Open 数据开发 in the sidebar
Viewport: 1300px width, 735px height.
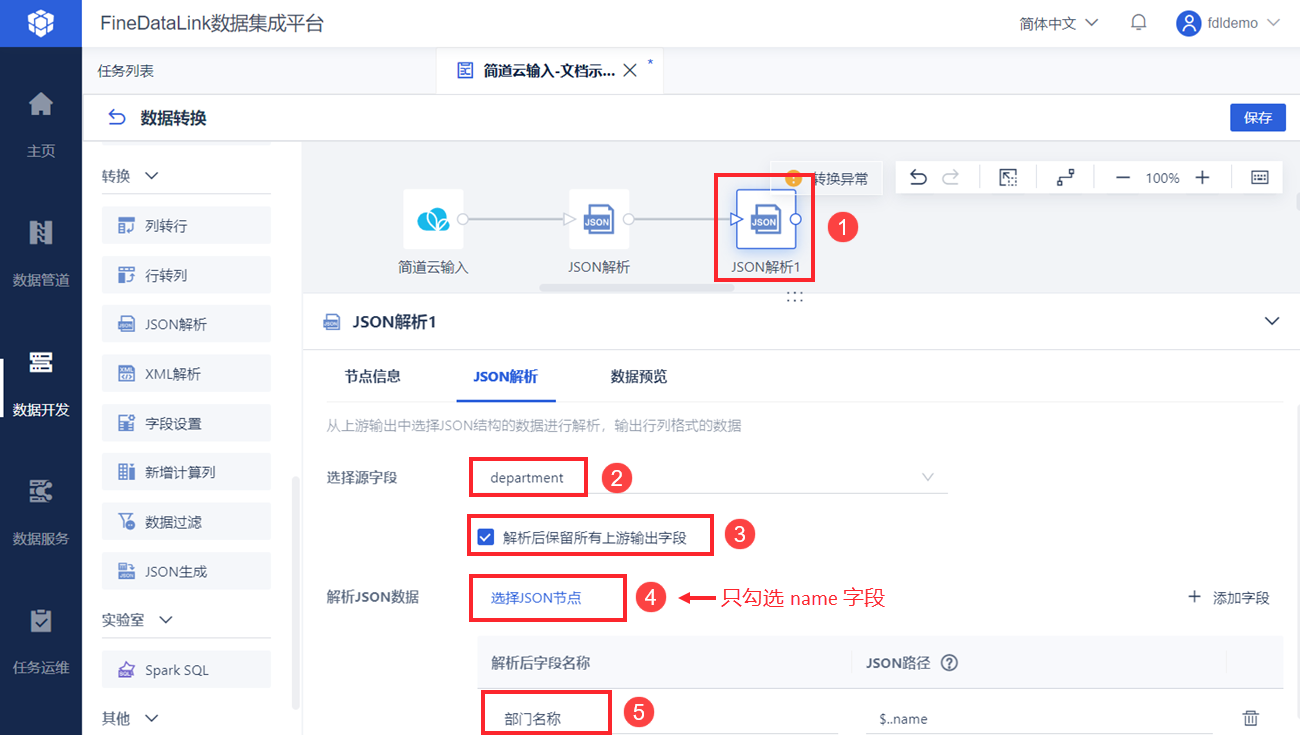pyautogui.click(x=41, y=382)
